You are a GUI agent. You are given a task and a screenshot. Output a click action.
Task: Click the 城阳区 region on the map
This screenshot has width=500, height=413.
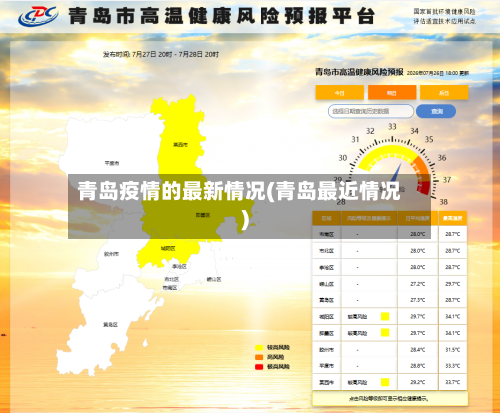168,249
